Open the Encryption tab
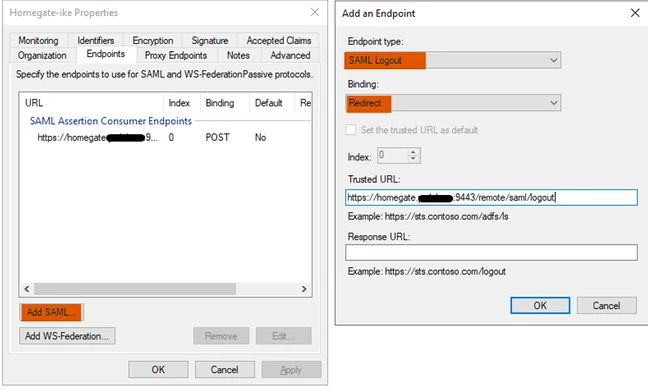The height and width of the screenshot is (390, 648). pos(152,40)
